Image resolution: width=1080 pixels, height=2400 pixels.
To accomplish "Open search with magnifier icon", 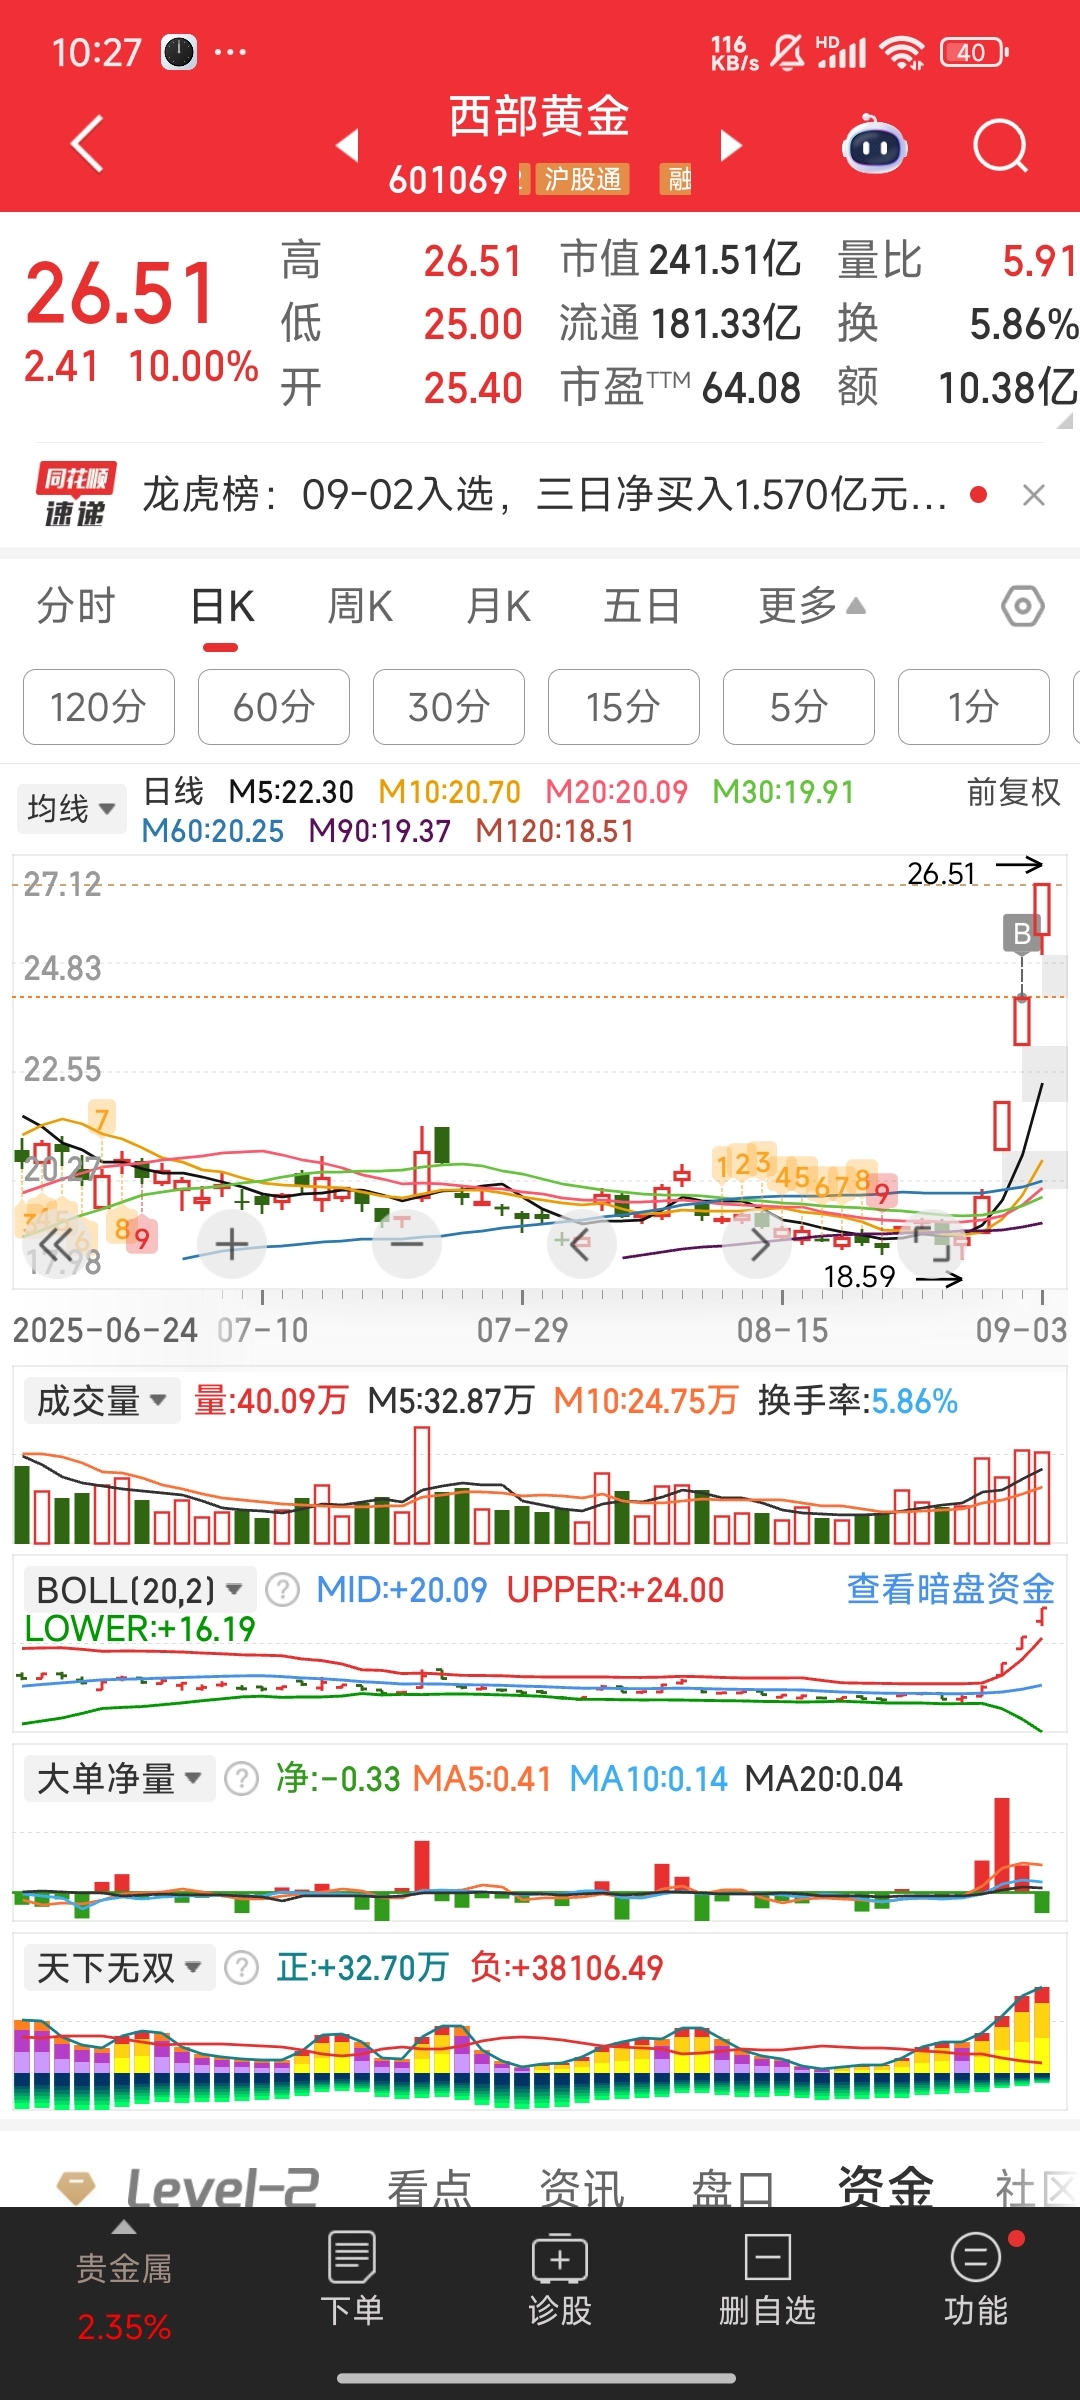I will 1000,147.
